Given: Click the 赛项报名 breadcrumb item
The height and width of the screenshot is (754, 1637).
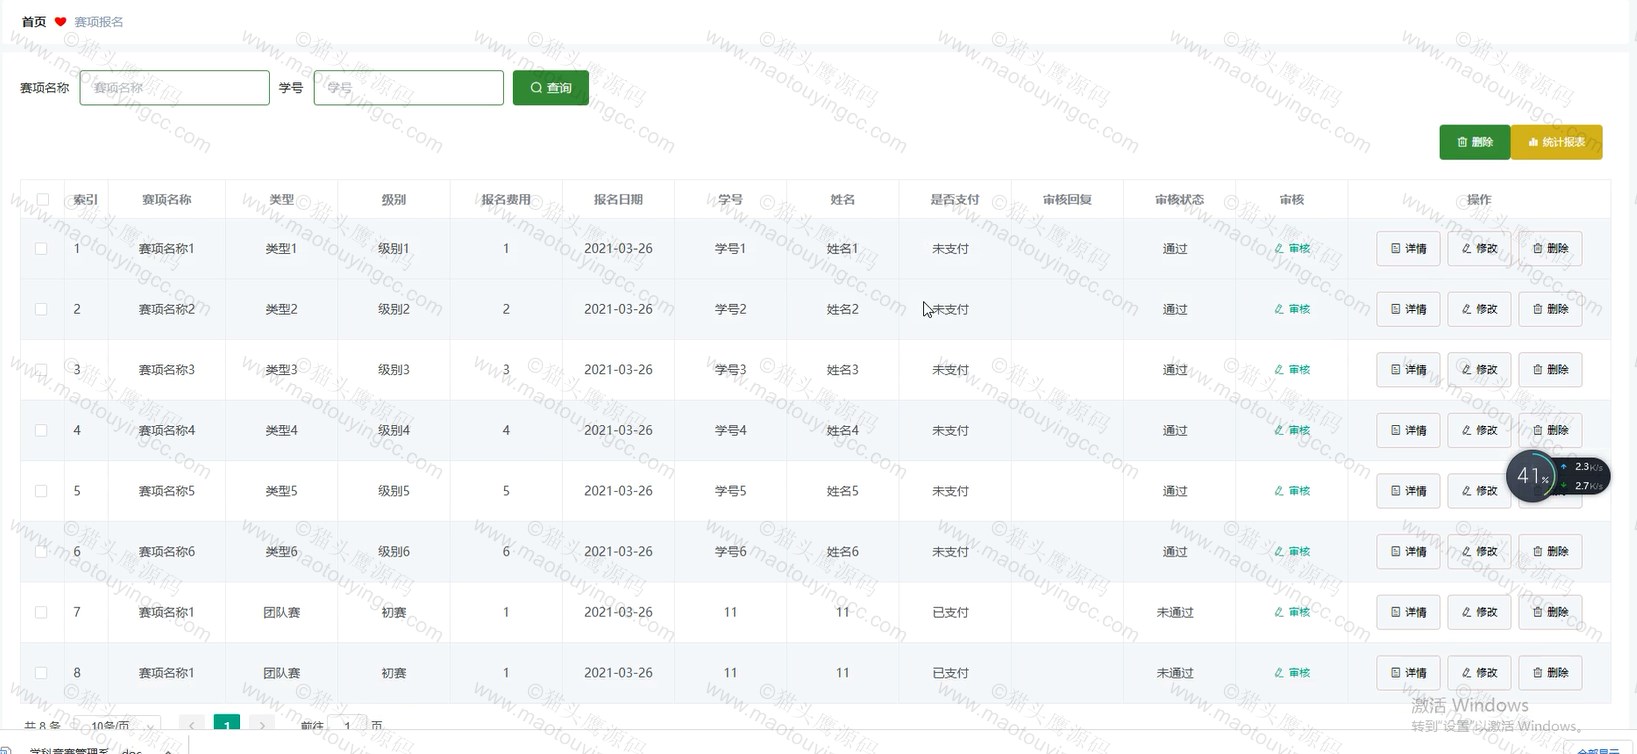Looking at the screenshot, I should point(99,22).
